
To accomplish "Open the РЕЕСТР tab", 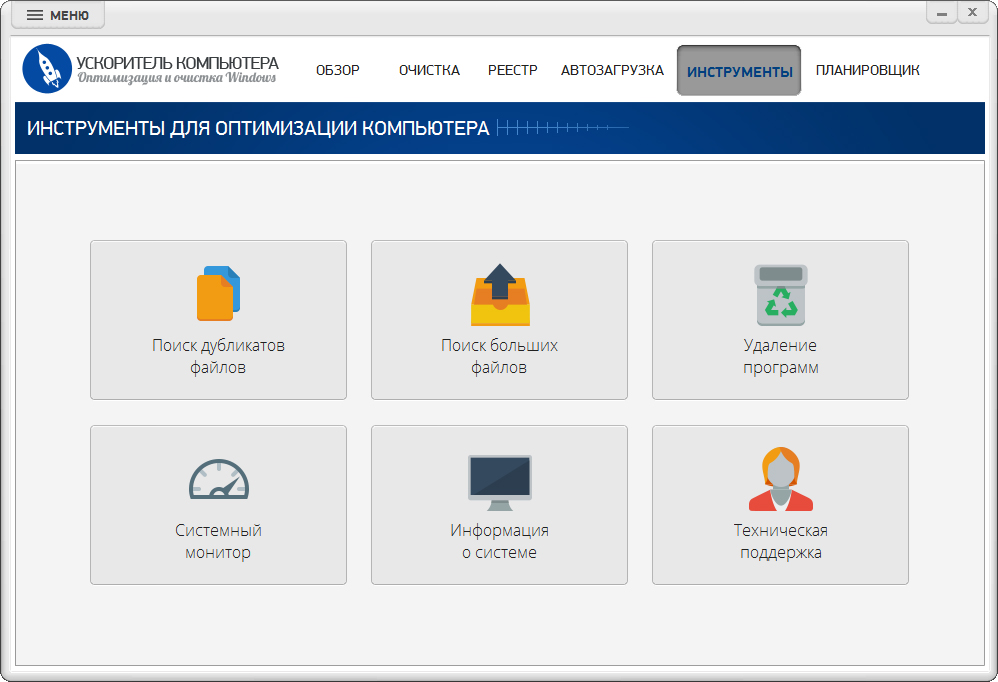I will click(512, 70).
